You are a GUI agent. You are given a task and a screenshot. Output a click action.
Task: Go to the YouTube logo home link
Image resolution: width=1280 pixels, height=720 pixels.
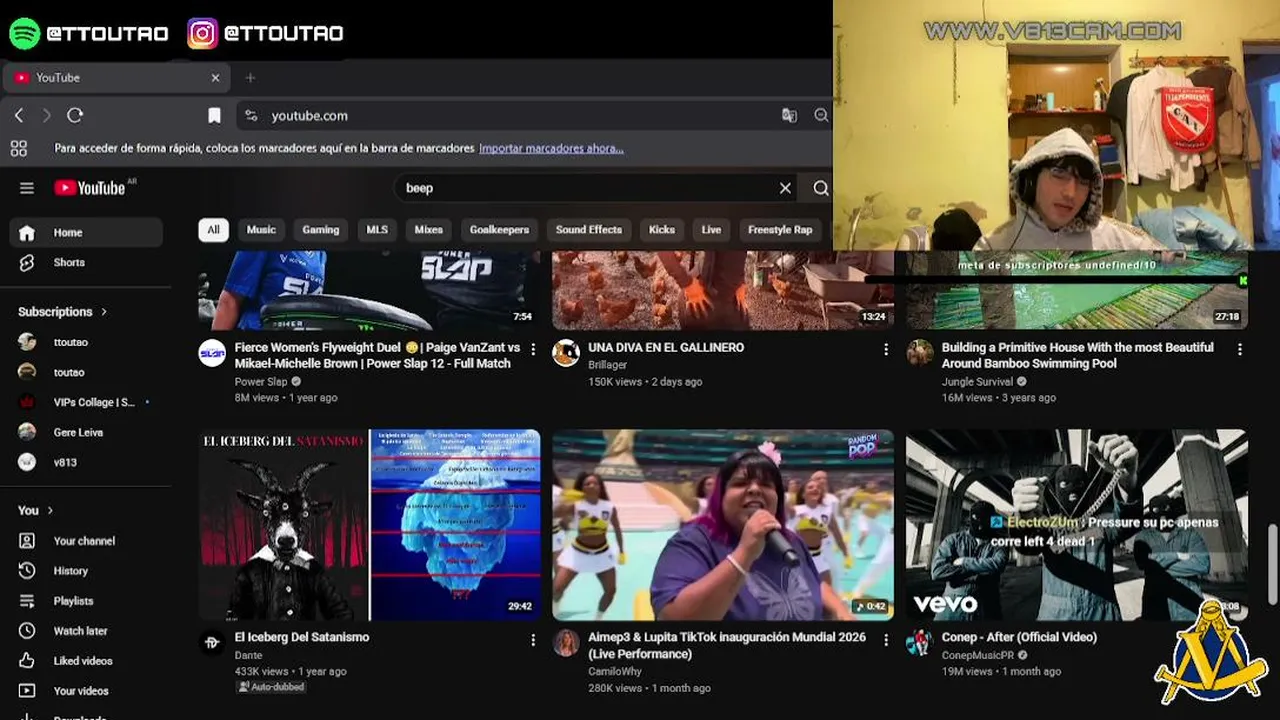(90, 188)
